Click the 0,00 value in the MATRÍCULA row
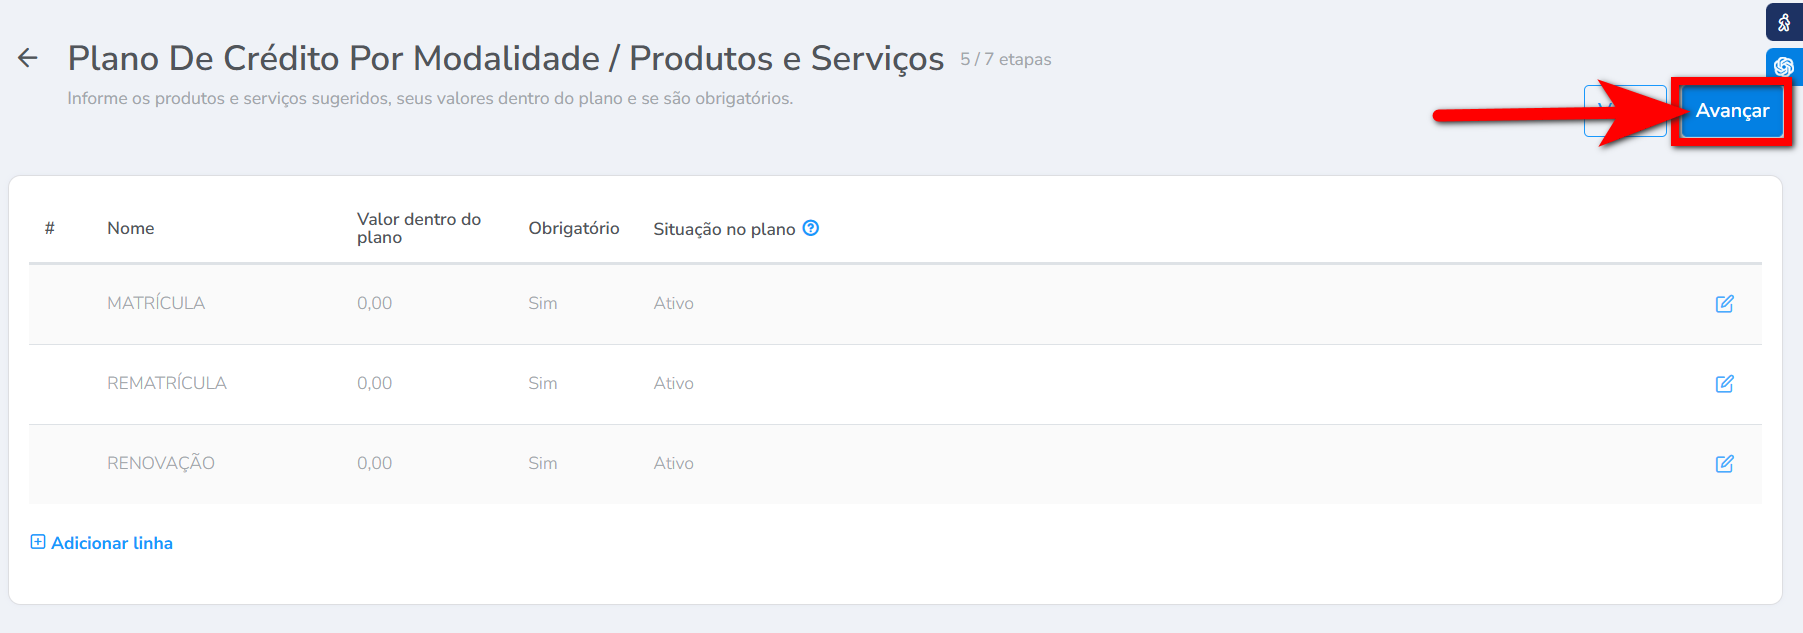 point(375,303)
